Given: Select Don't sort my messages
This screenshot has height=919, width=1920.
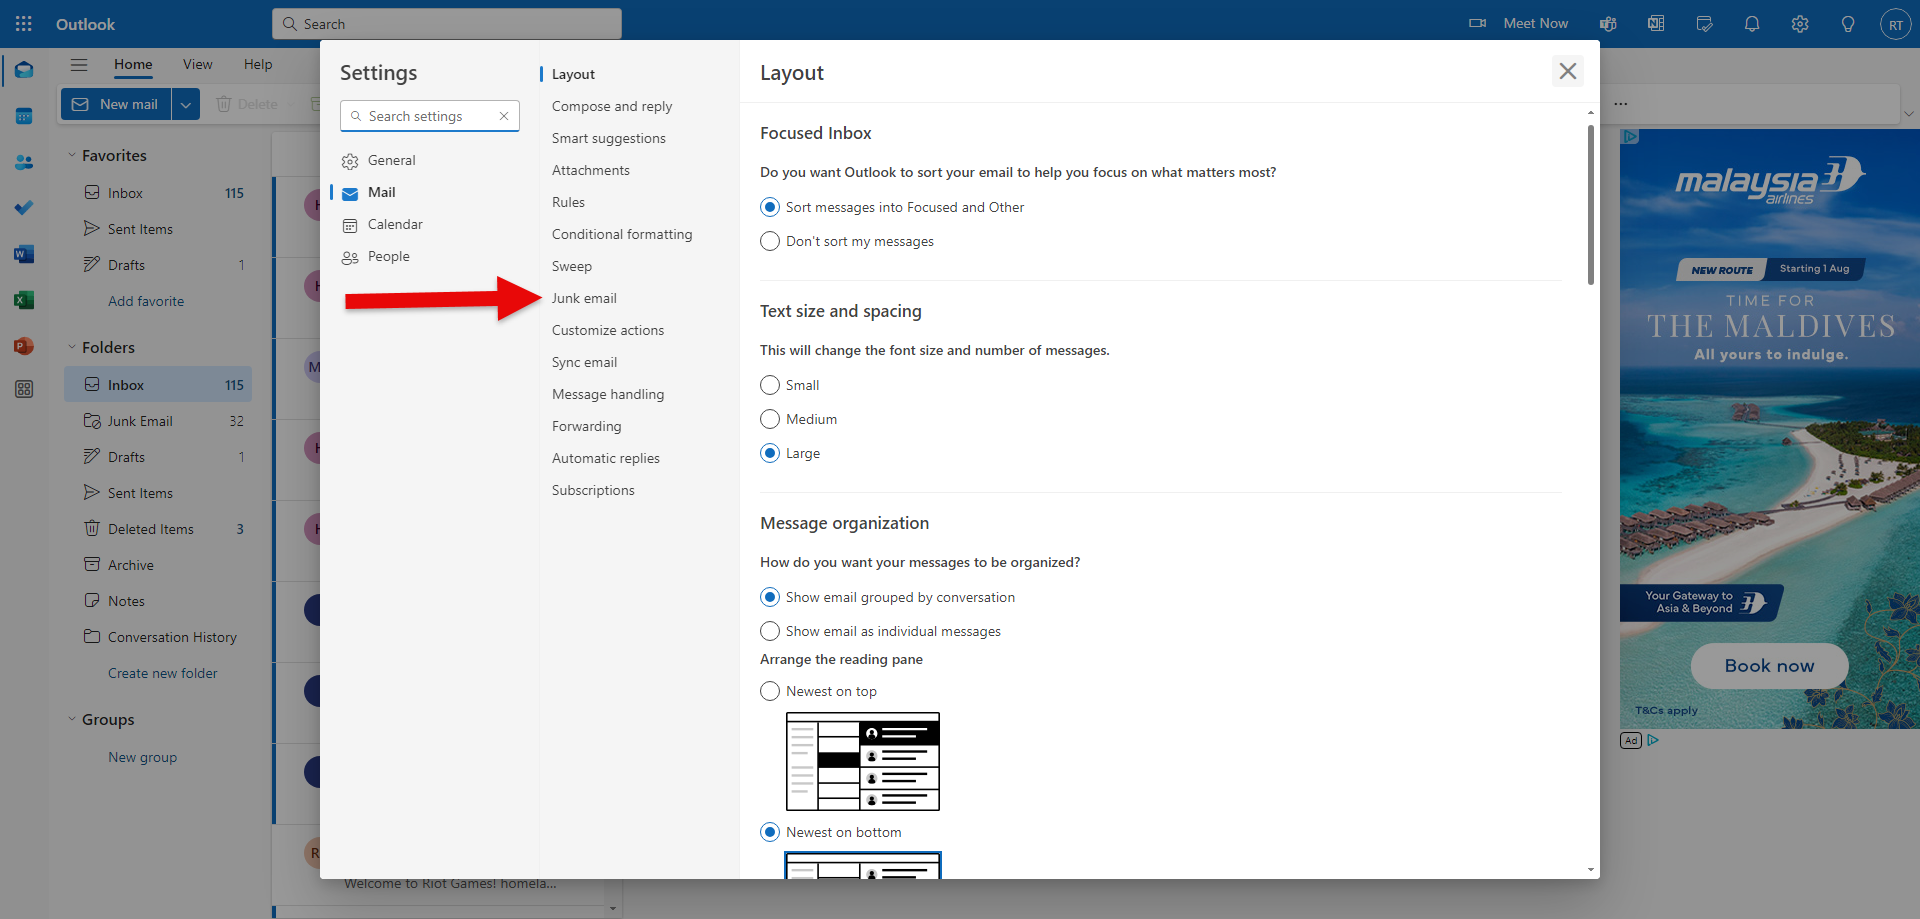Looking at the screenshot, I should click(770, 241).
